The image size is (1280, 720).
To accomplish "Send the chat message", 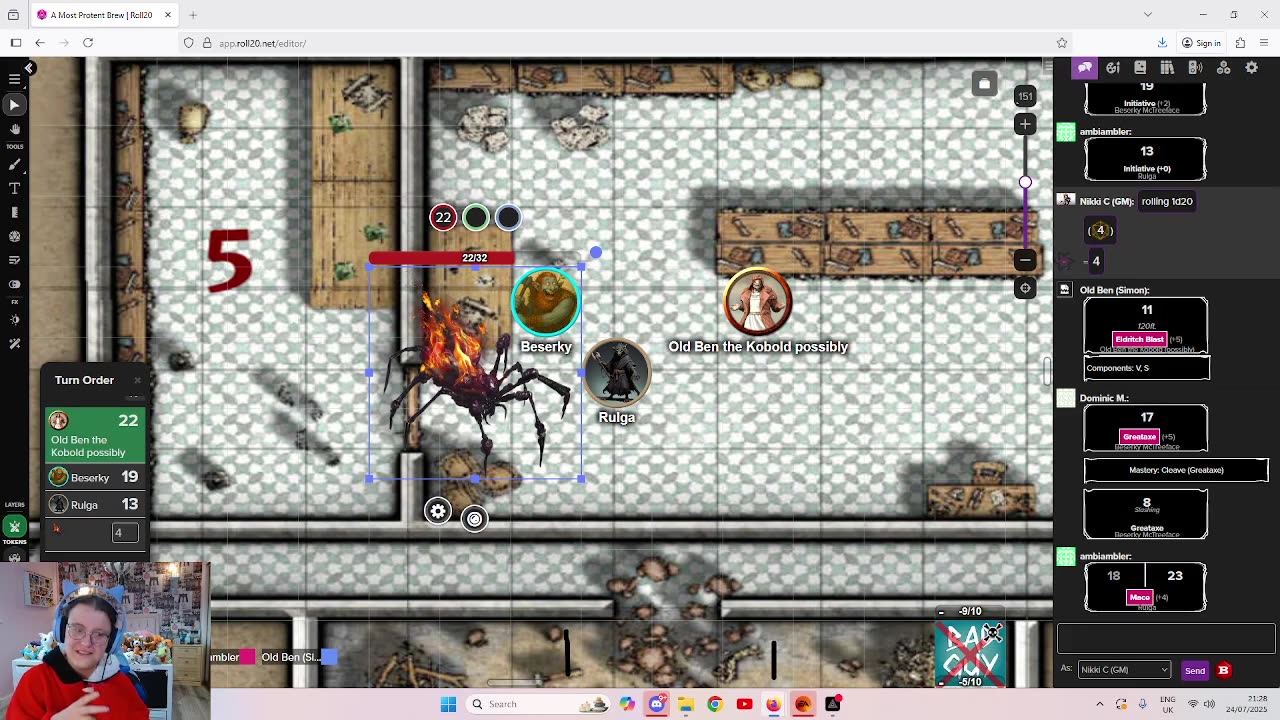I will coord(1195,671).
